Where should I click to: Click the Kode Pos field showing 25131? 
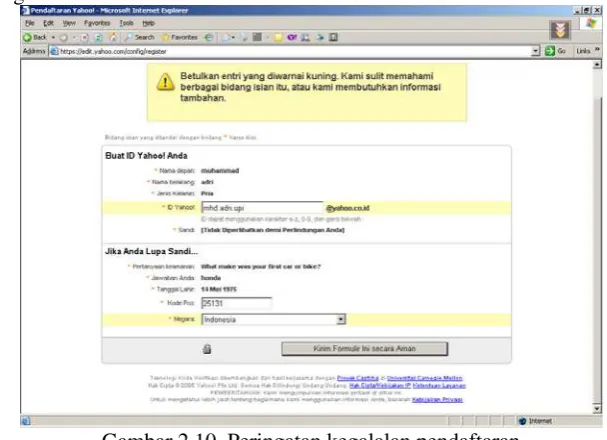[x=236, y=303]
